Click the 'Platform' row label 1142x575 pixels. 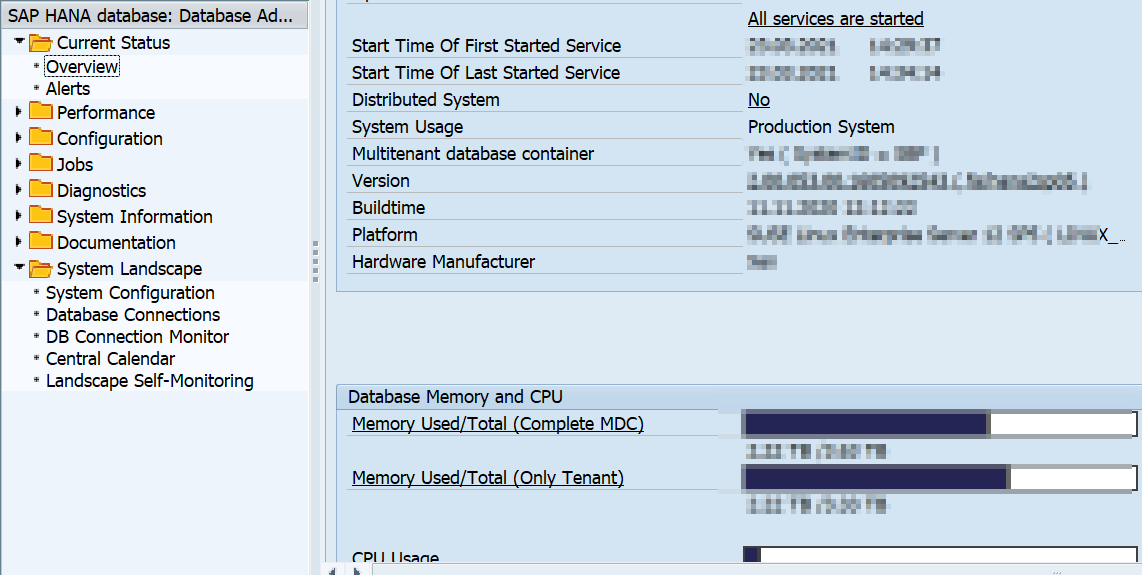click(385, 235)
